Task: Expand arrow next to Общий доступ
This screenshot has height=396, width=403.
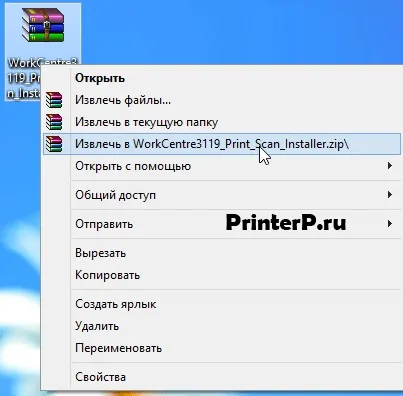Action: pyautogui.click(x=390, y=195)
